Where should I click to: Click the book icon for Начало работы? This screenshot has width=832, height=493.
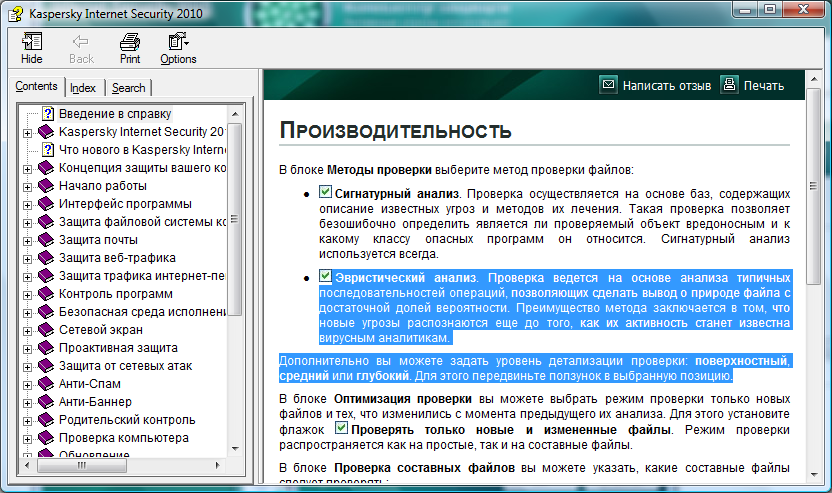pos(46,186)
